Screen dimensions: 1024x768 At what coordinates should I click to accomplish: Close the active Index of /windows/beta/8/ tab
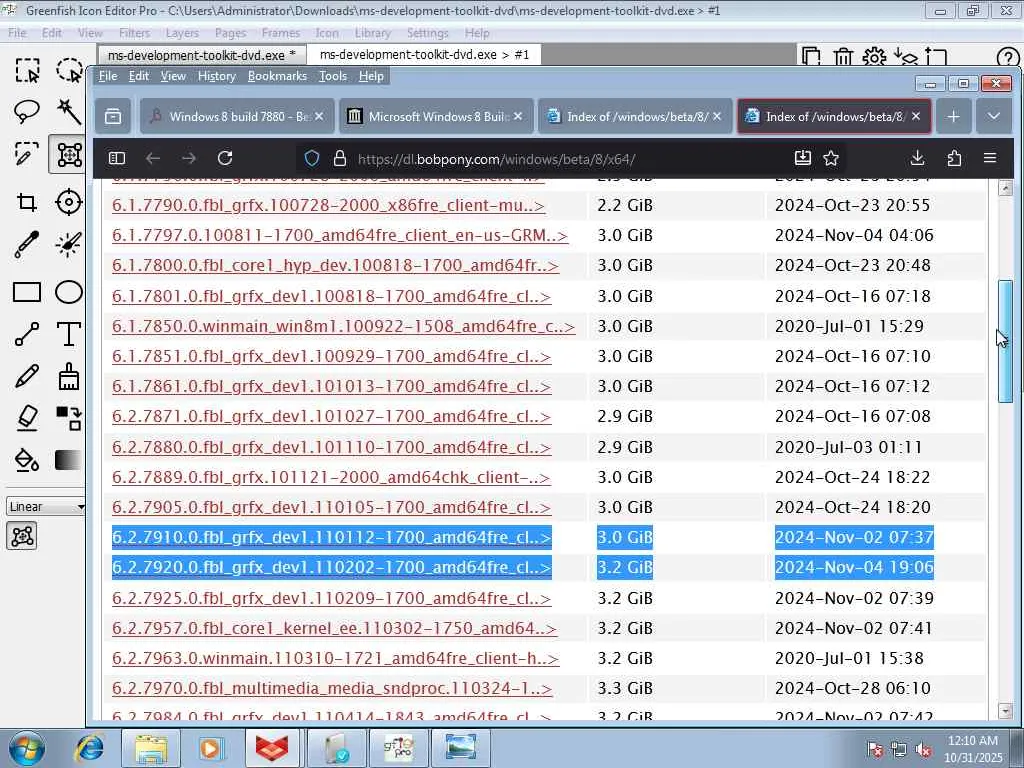916,116
